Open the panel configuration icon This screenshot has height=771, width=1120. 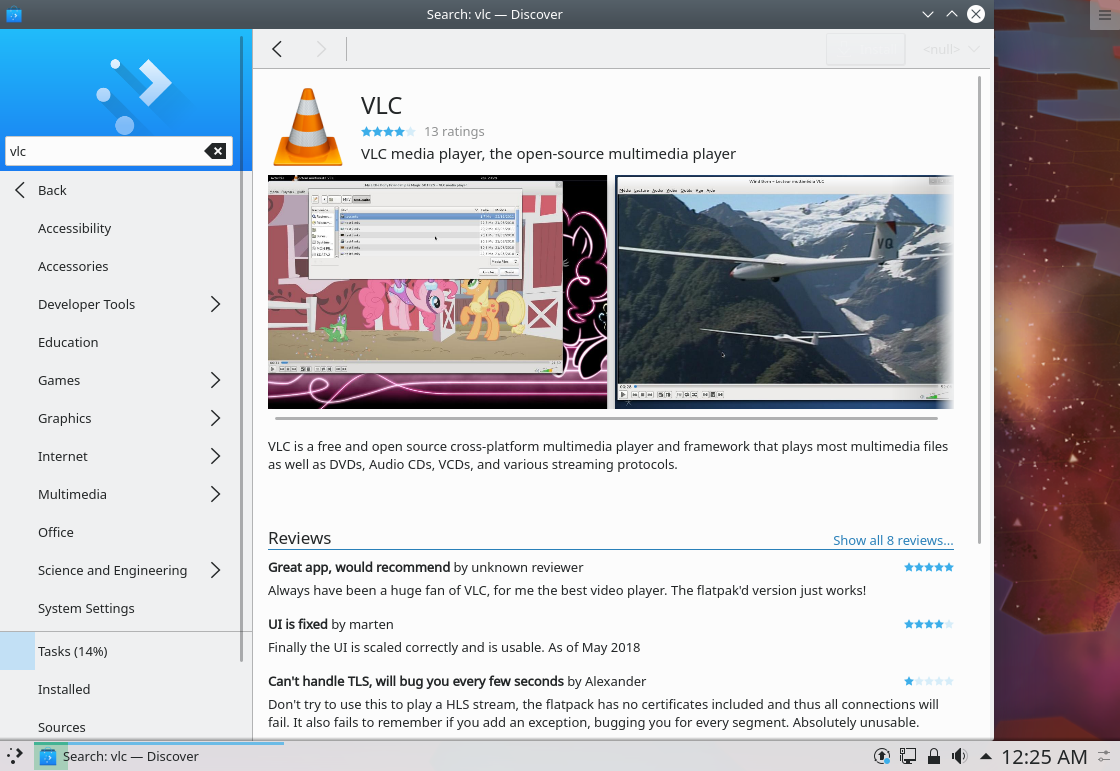(1105, 756)
